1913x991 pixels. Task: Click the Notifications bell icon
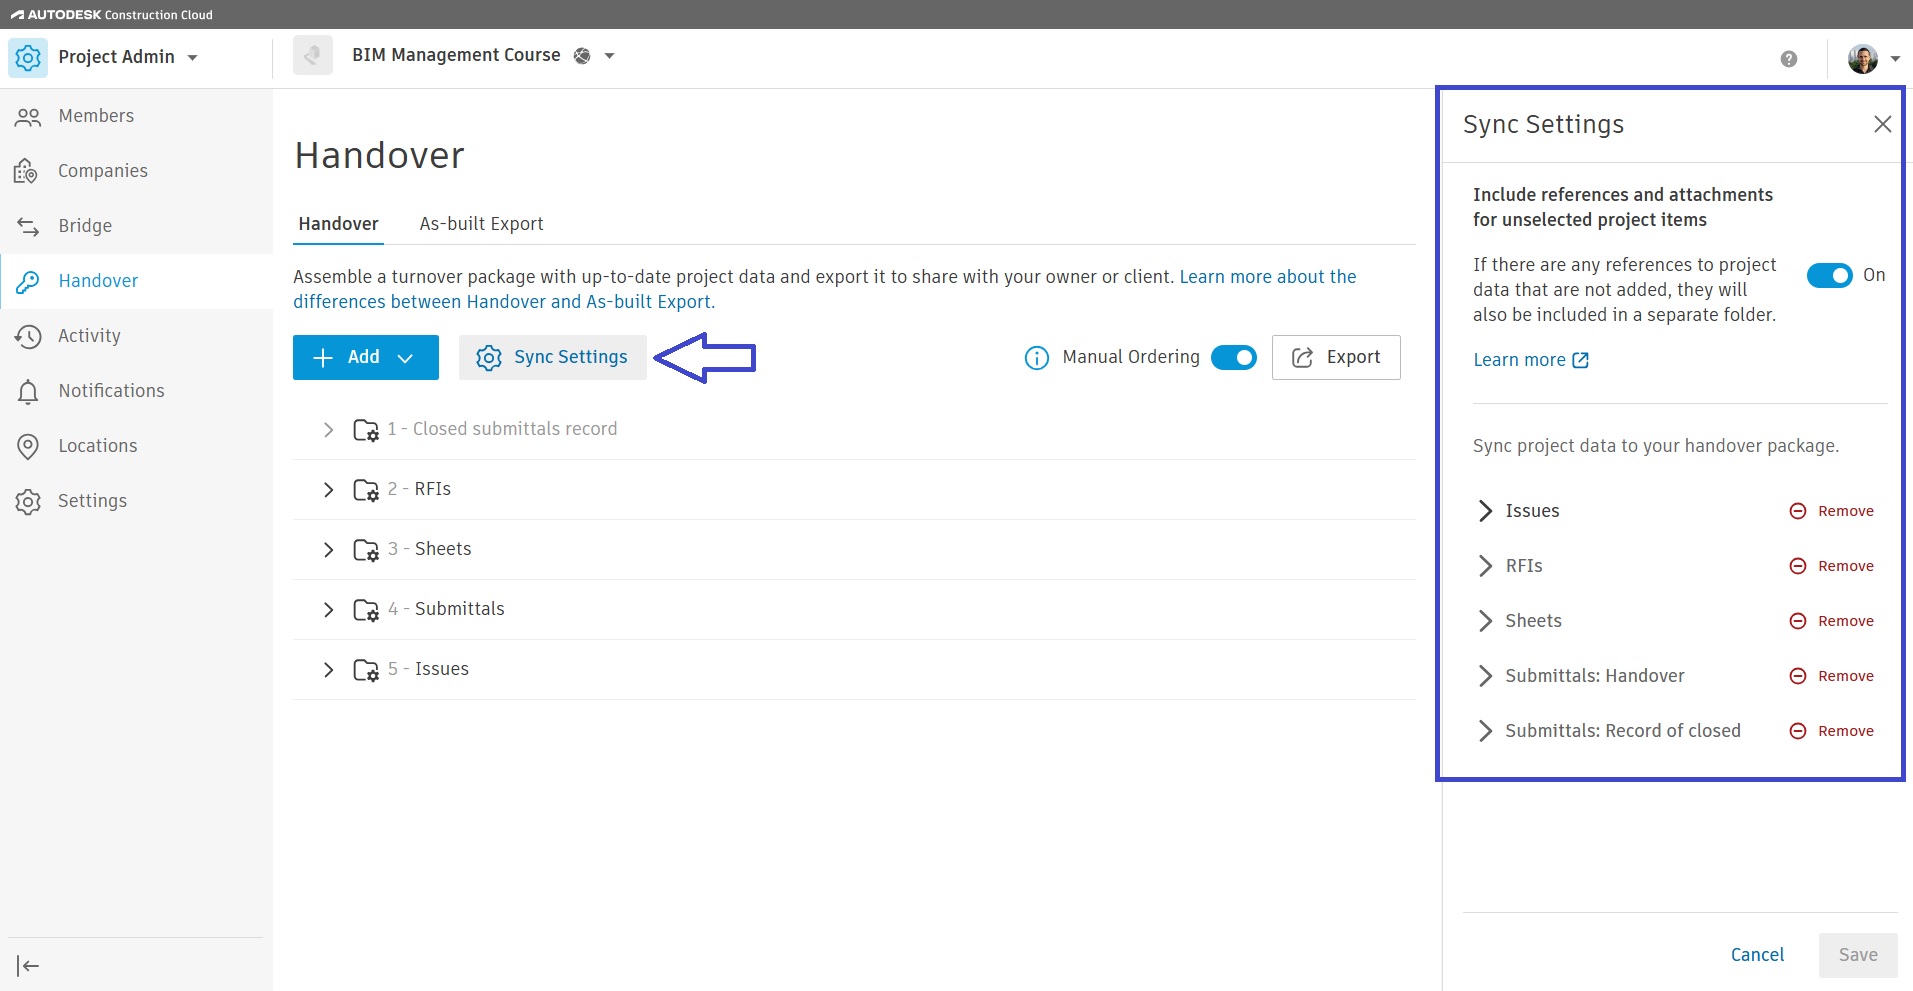pyautogui.click(x=28, y=392)
